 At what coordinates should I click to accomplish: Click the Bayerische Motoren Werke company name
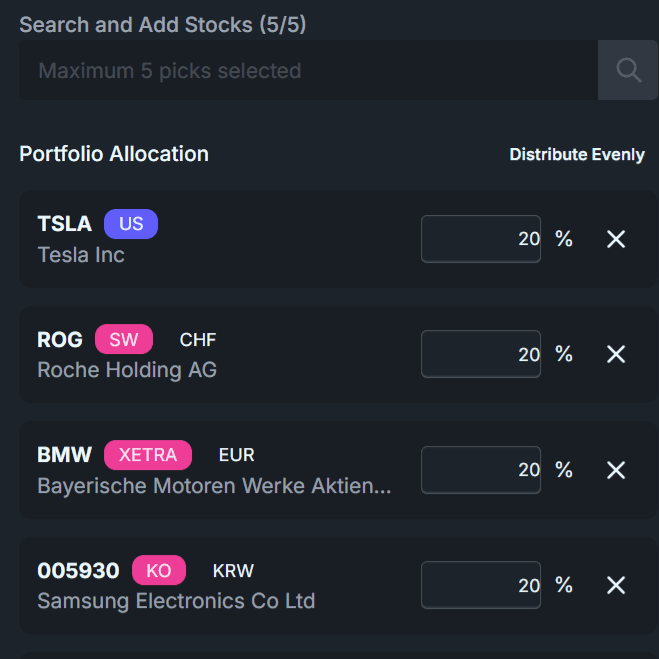click(214, 486)
